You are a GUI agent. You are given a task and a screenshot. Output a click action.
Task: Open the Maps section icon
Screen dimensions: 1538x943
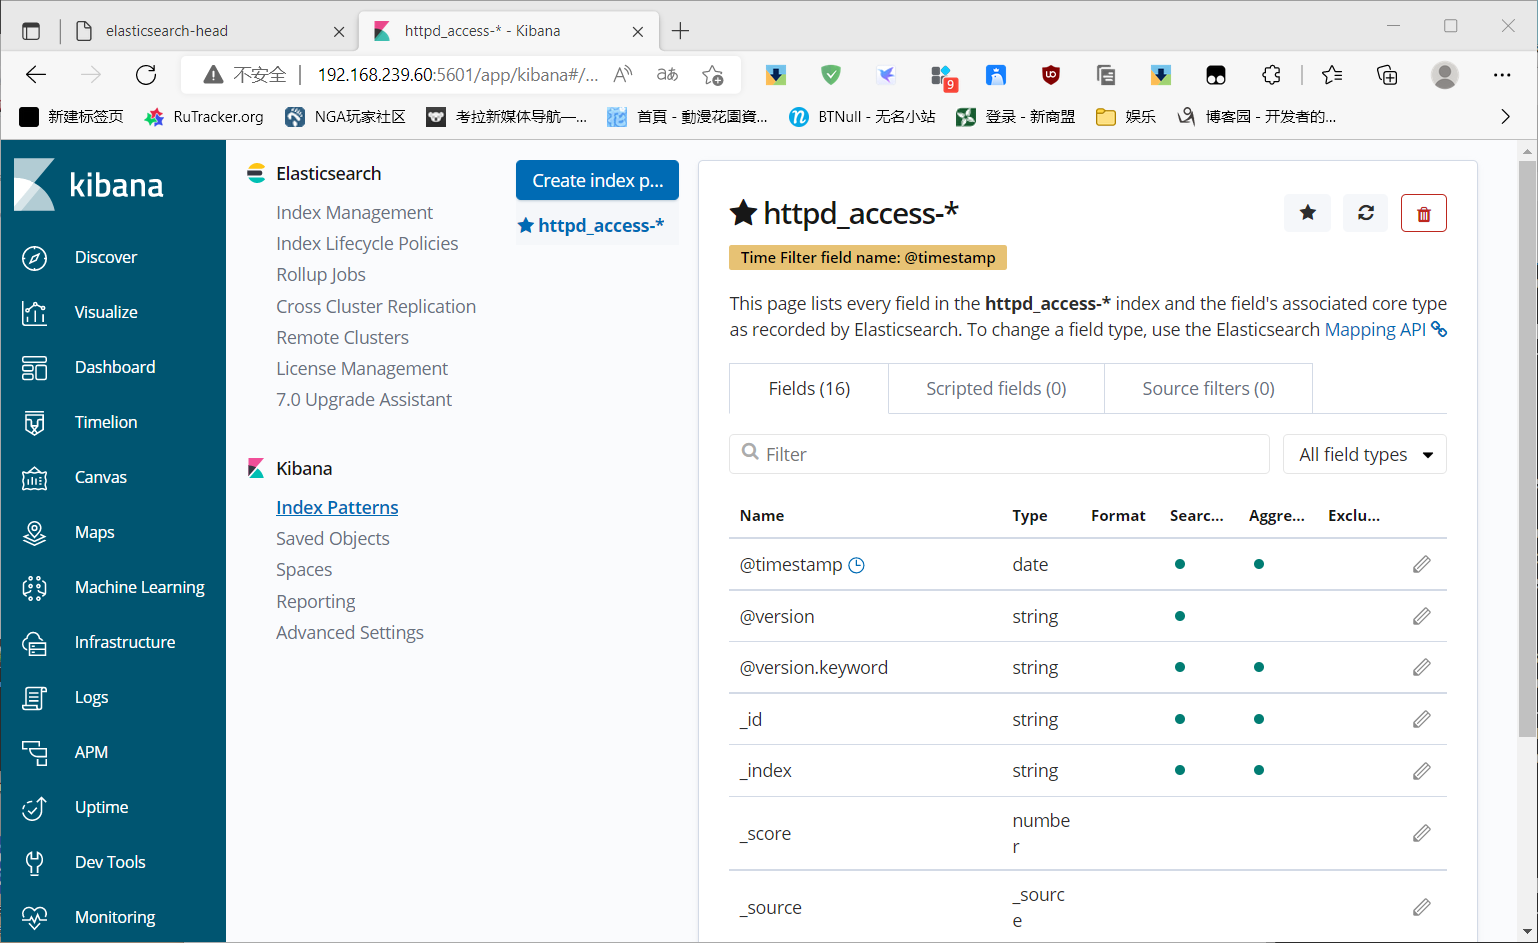35,532
